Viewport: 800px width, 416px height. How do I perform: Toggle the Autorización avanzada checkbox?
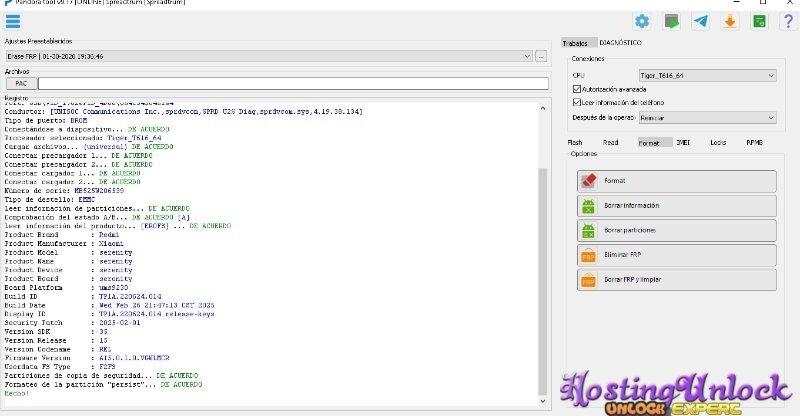click(x=577, y=89)
